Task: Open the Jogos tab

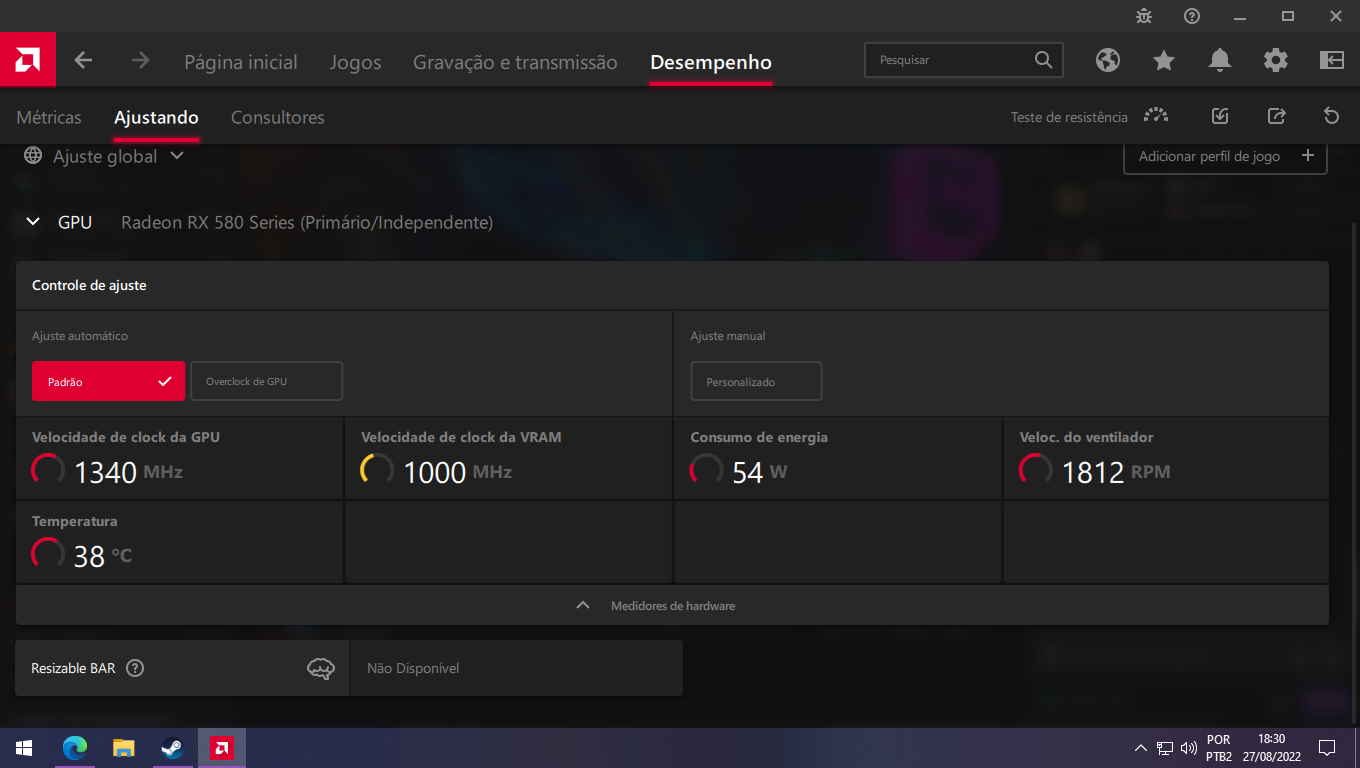Action: pos(356,62)
